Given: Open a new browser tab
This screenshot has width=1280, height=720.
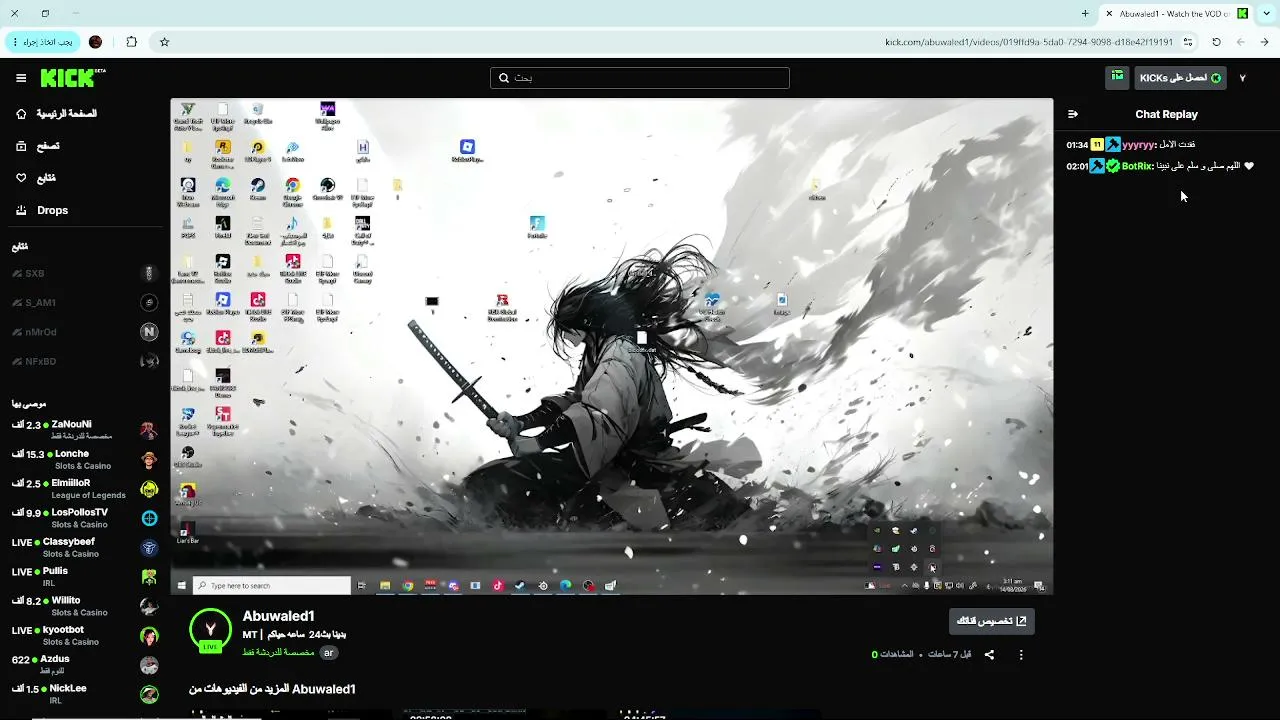Looking at the screenshot, I should (x=1085, y=14).
